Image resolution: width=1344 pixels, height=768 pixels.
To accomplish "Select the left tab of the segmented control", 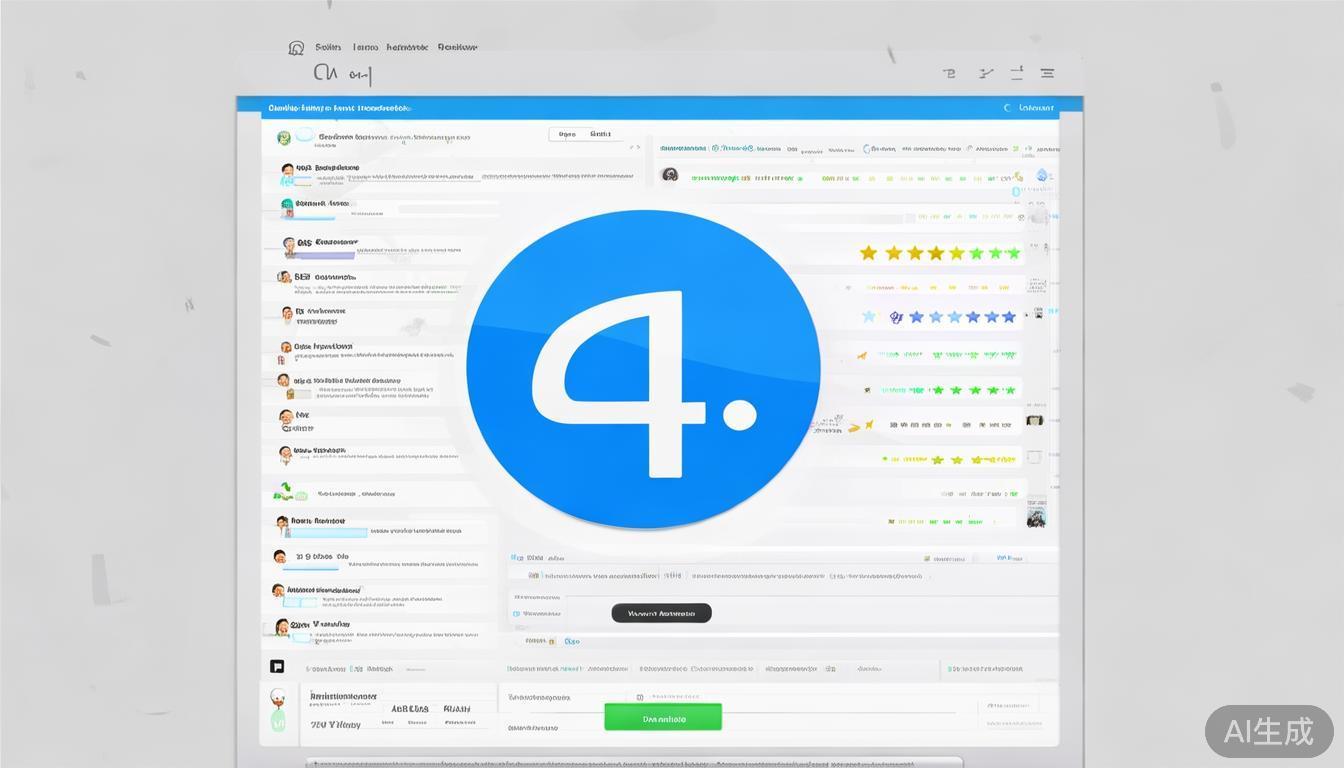I will (566, 134).
